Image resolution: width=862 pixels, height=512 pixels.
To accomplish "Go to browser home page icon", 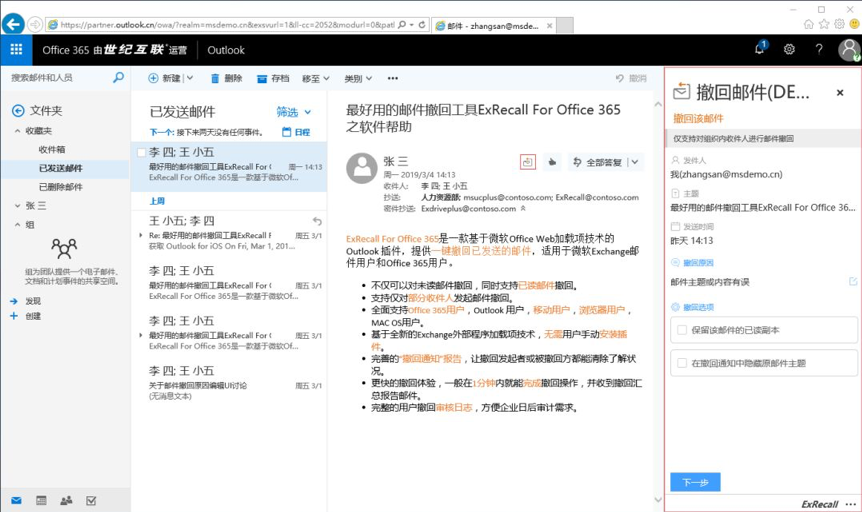I will pos(808,24).
